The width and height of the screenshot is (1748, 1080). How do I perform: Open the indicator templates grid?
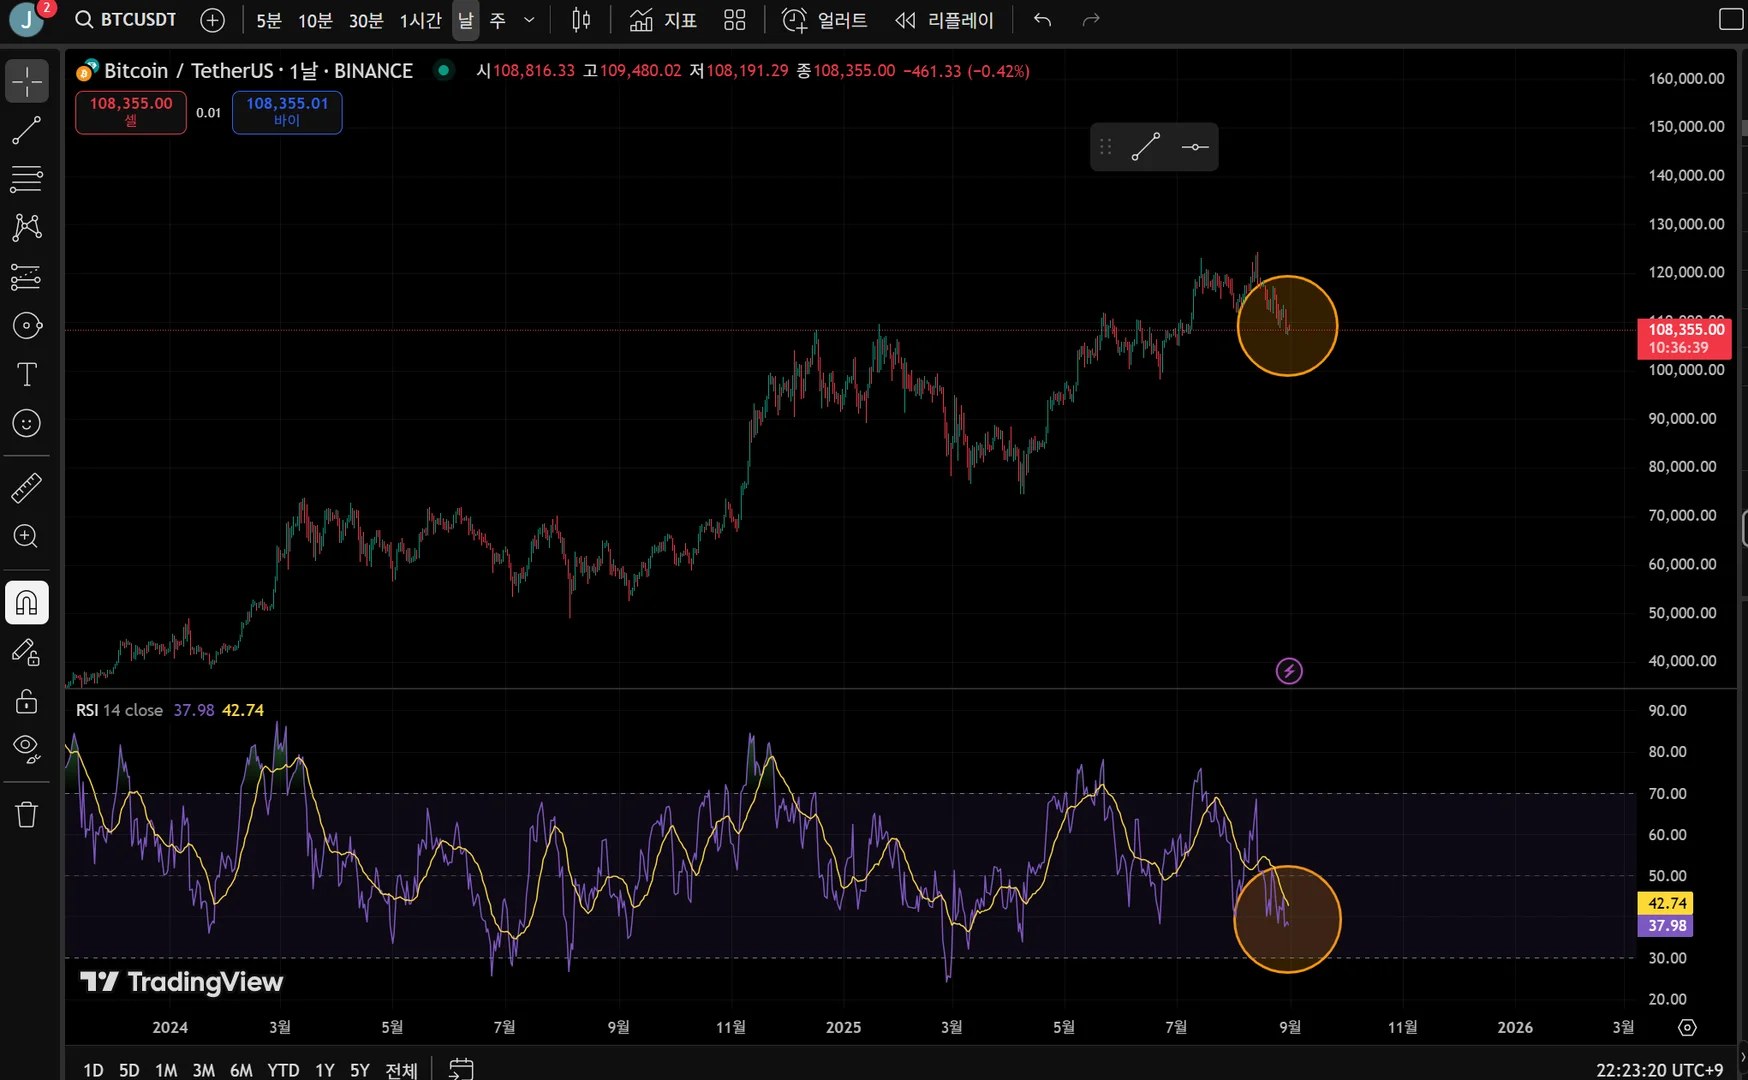pyautogui.click(x=735, y=20)
